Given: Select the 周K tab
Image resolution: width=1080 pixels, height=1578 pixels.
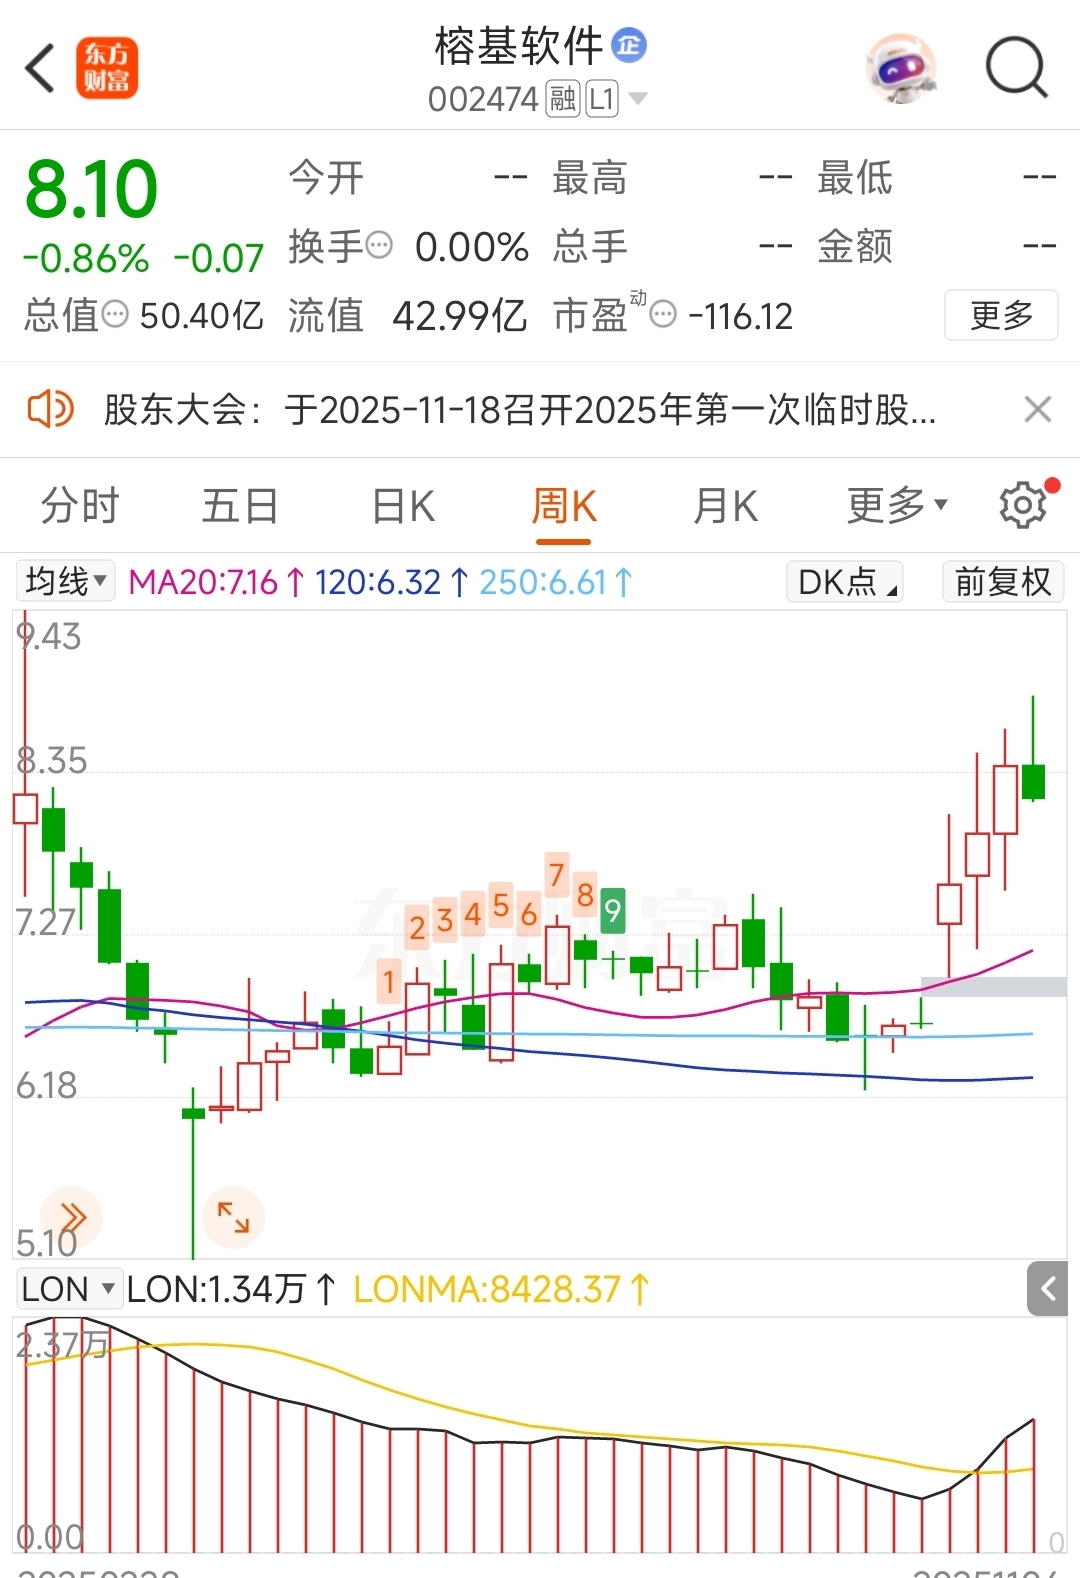Looking at the screenshot, I should point(563,506).
